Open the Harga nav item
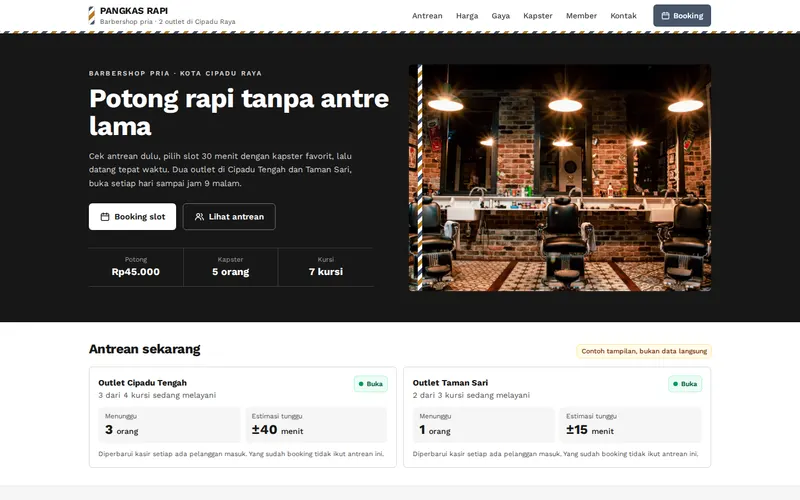 tap(467, 16)
